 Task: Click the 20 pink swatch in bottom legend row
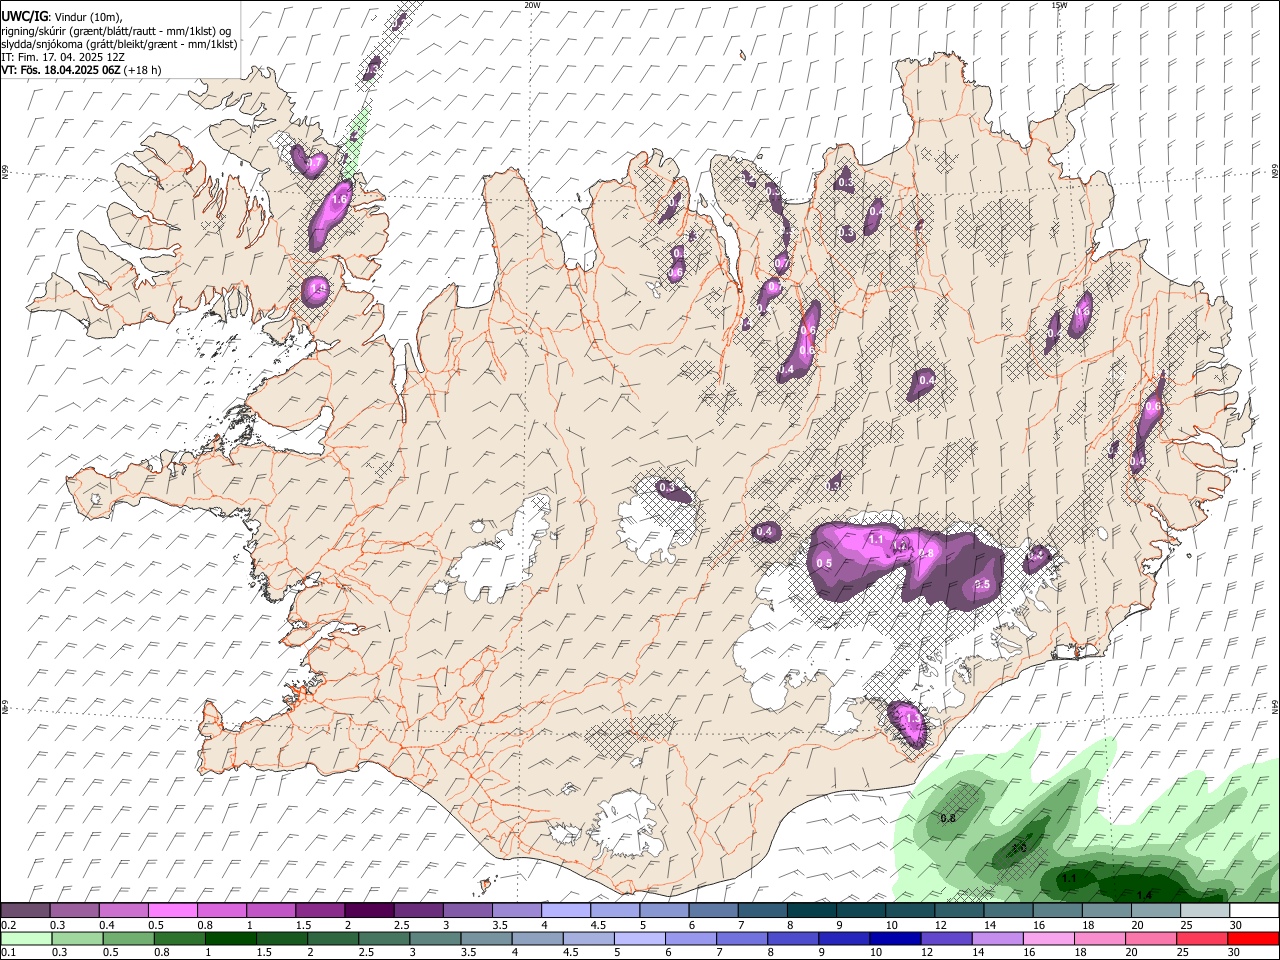[x=1149, y=939]
